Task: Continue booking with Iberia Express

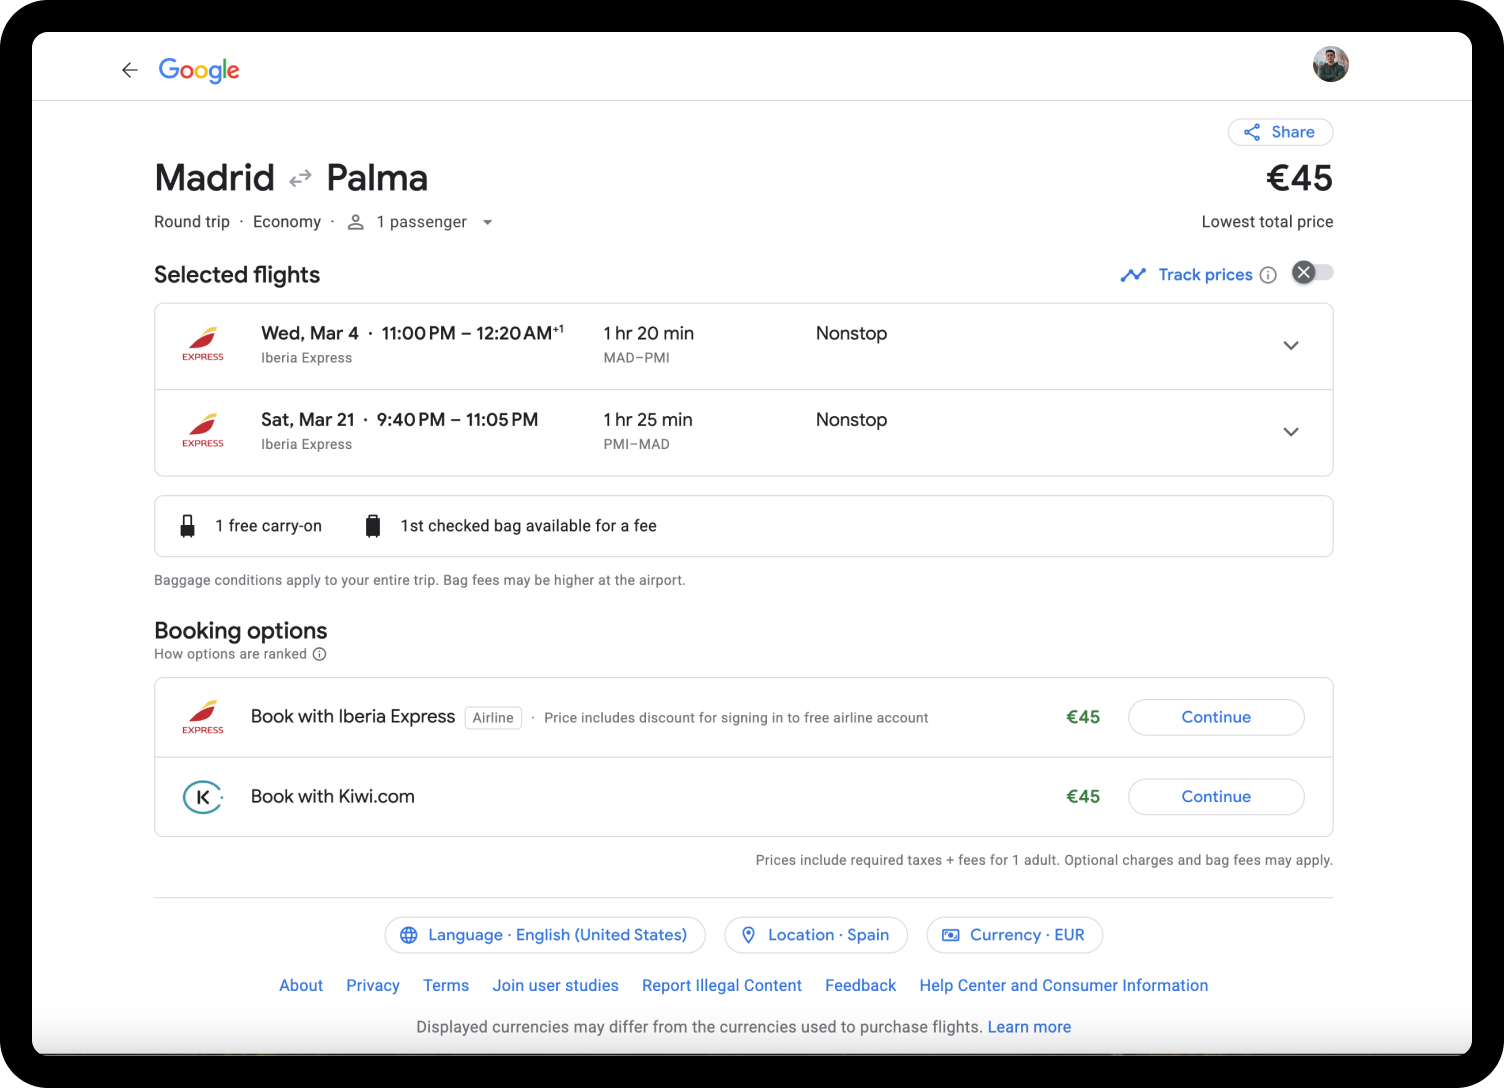Action: (1215, 717)
